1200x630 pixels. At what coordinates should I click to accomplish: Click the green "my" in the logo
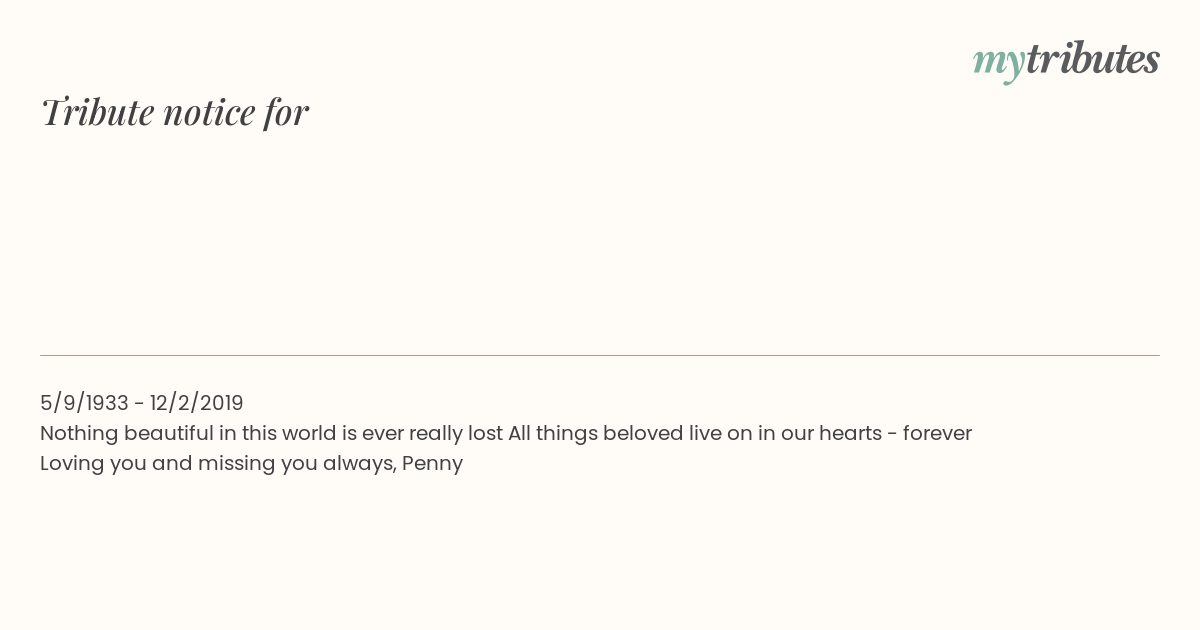click(x=998, y=61)
